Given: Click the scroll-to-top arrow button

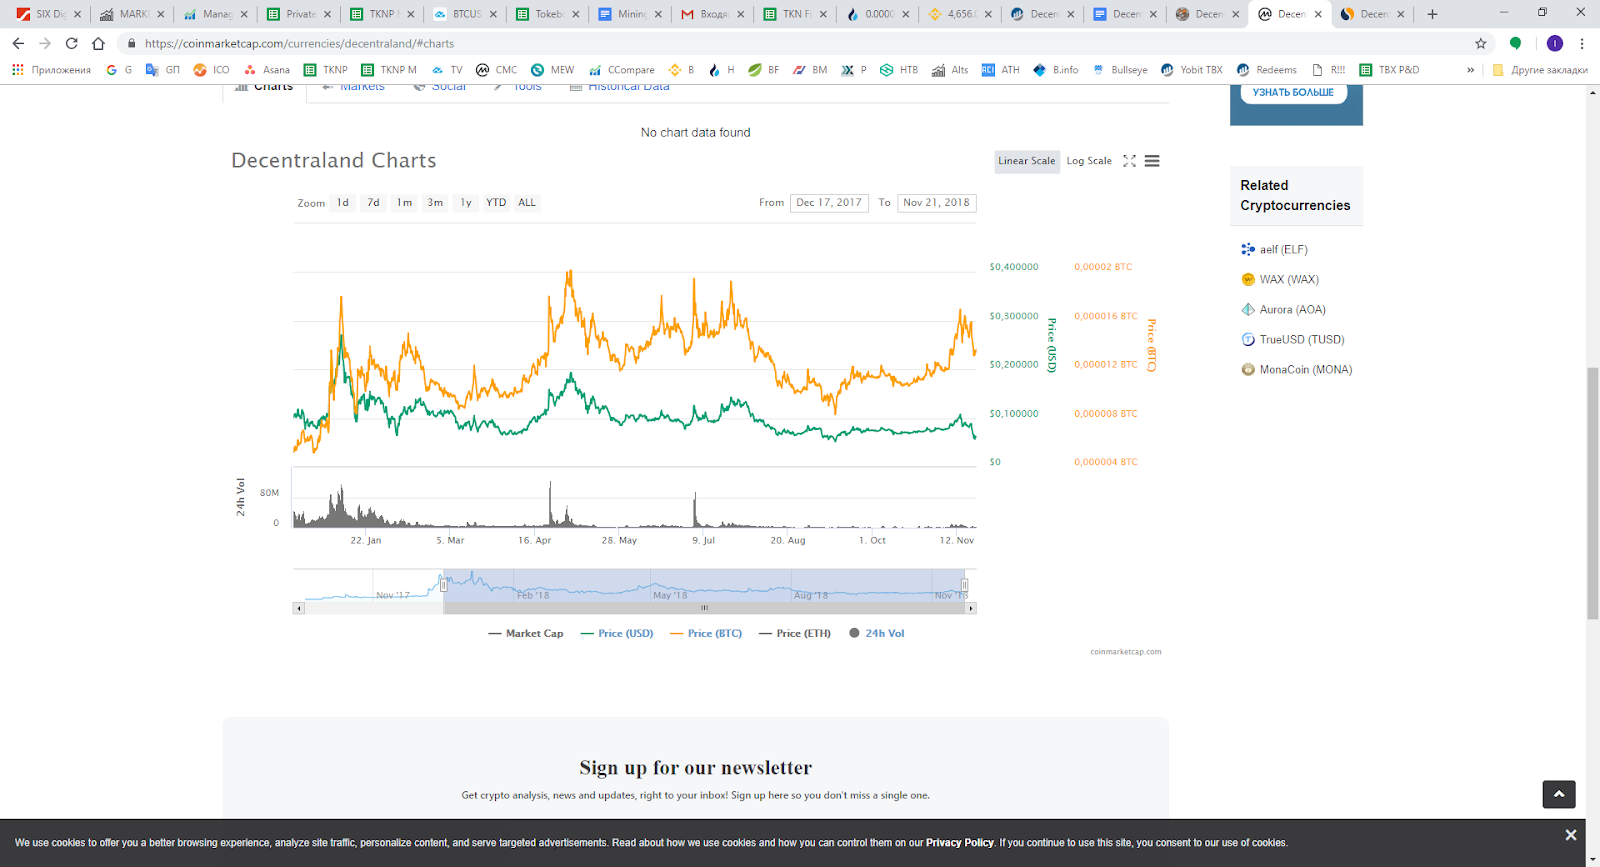Looking at the screenshot, I should point(1558,794).
